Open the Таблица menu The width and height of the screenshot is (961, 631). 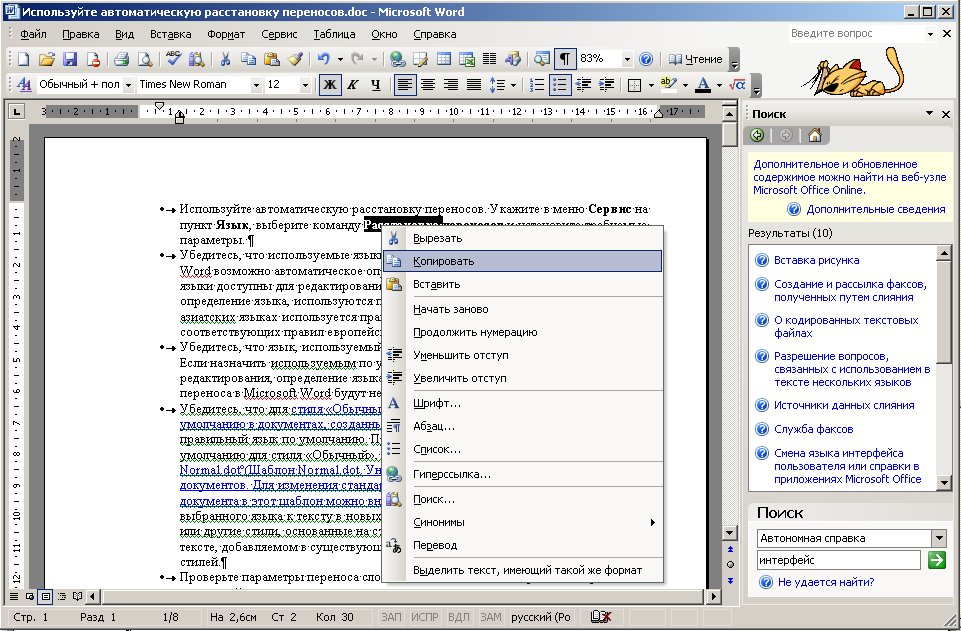pyautogui.click(x=334, y=34)
